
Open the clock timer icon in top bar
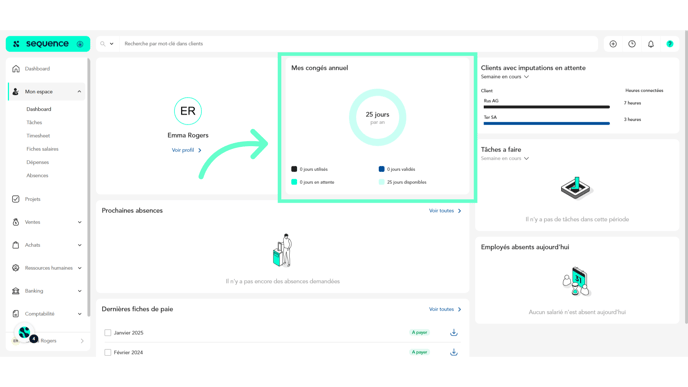(x=632, y=44)
